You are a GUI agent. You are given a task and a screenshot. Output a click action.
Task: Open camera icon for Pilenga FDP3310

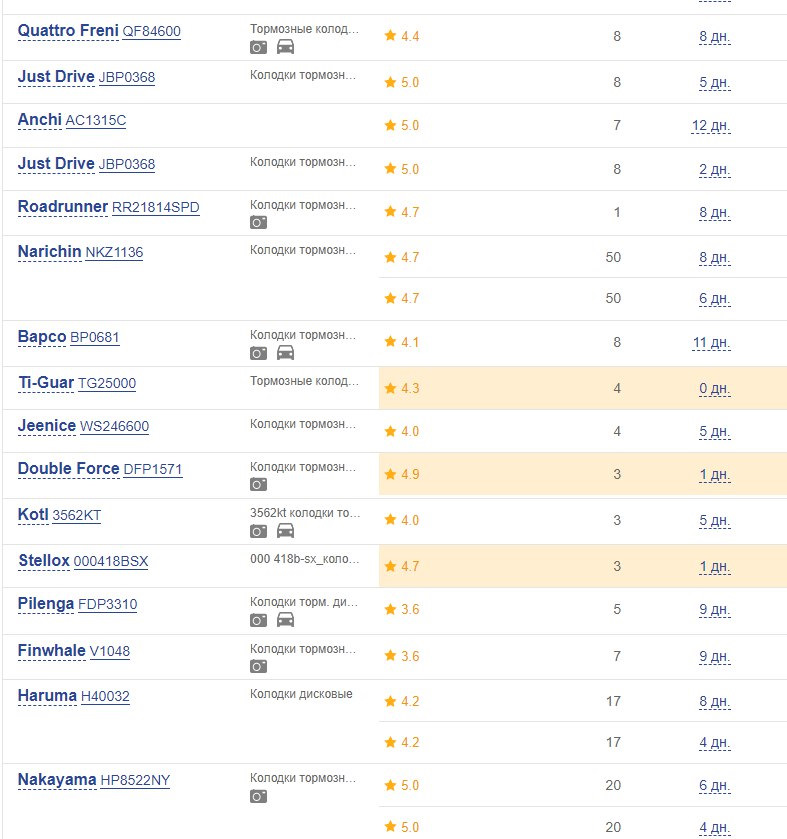pyautogui.click(x=258, y=620)
